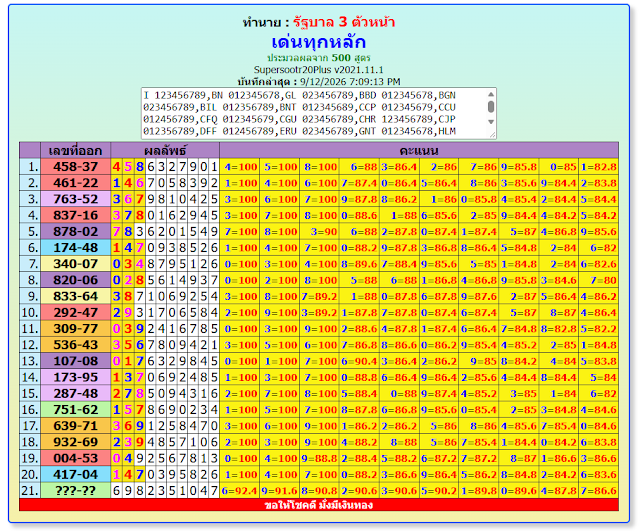The height and width of the screenshot is (531, 640).
Task: Click the text area scrollbar up arrow
Action: pyautogui.click(x=491, y=94)
